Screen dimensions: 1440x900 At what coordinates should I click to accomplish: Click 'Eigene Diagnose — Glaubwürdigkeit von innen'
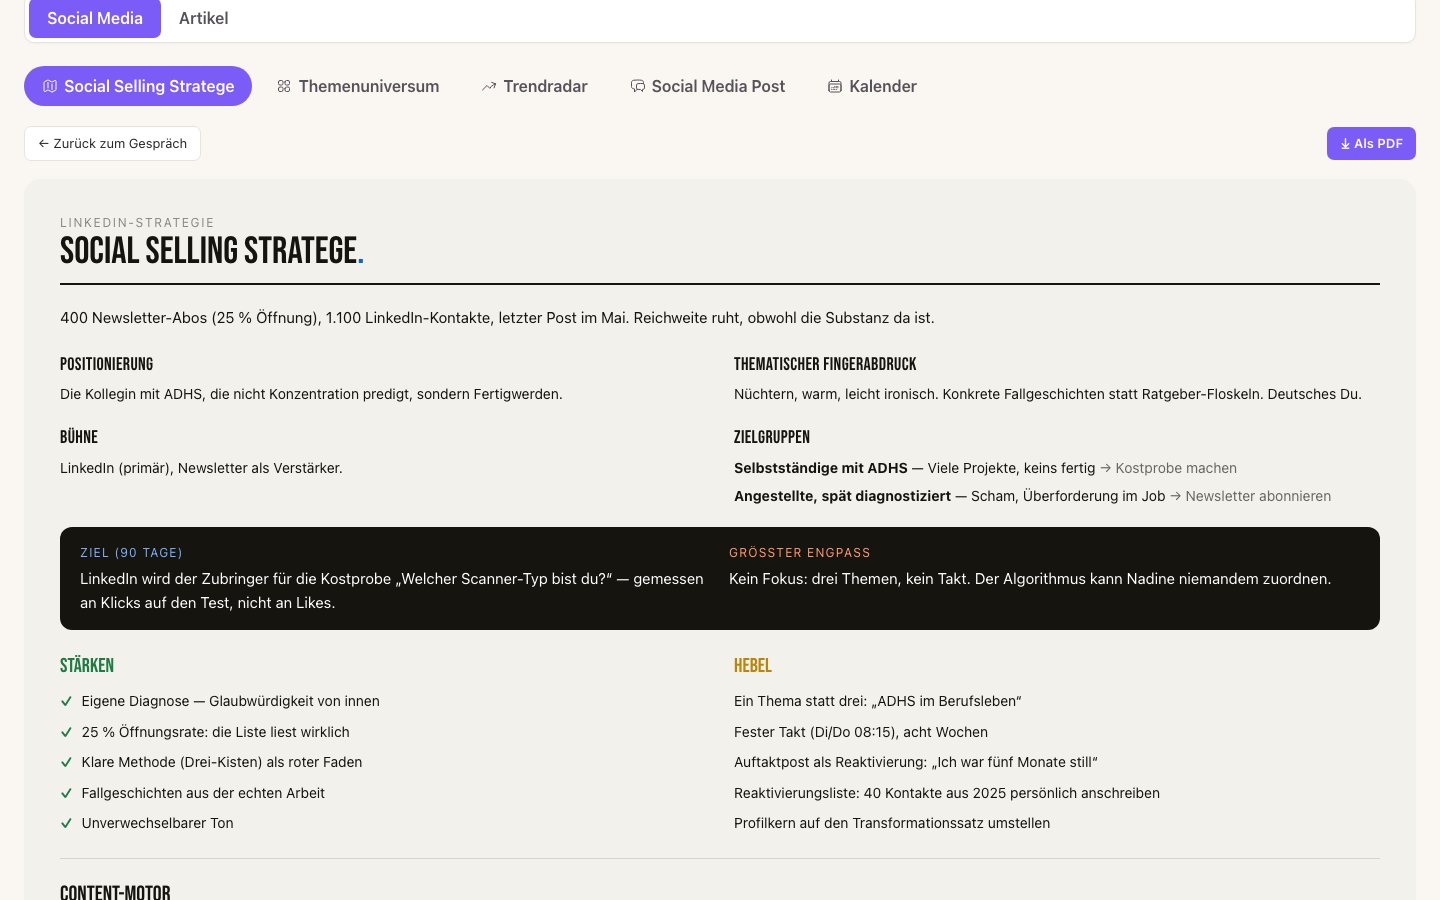[231, 701]
